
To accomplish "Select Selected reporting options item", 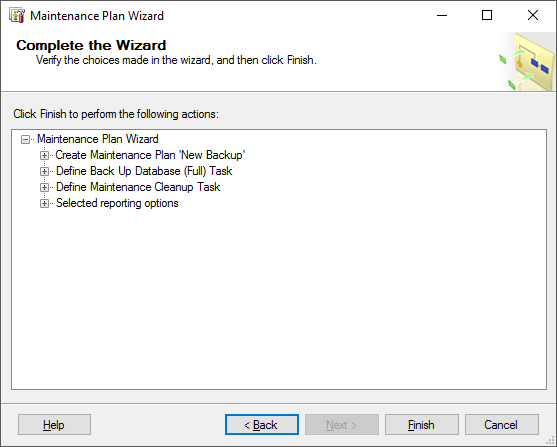I will (x=117, y=203).
